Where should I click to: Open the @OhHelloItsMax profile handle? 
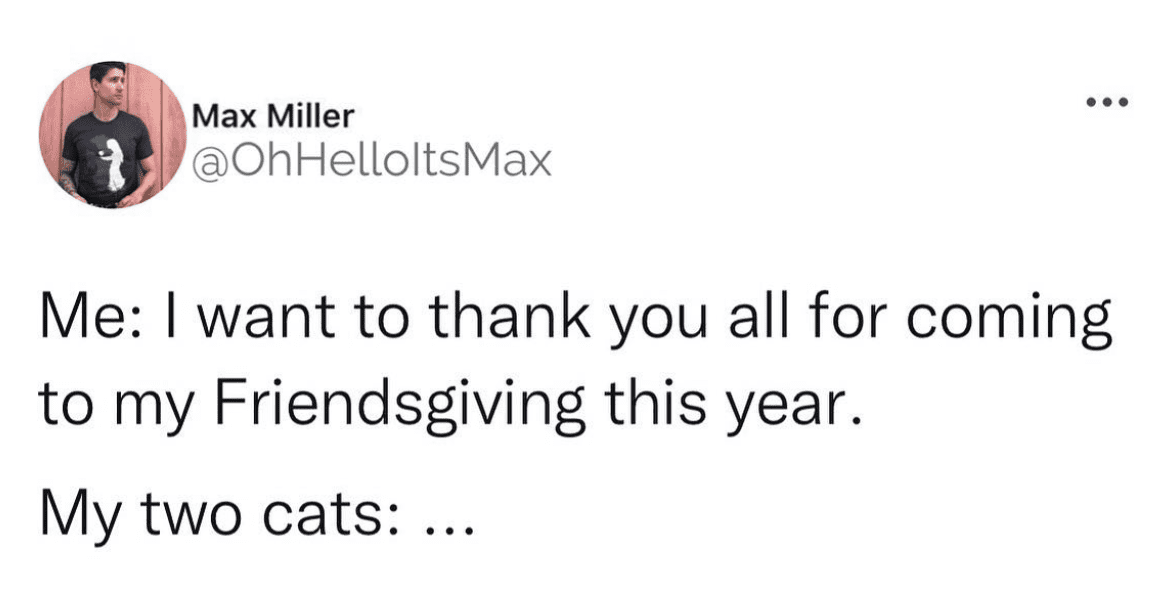coord(371,160)
